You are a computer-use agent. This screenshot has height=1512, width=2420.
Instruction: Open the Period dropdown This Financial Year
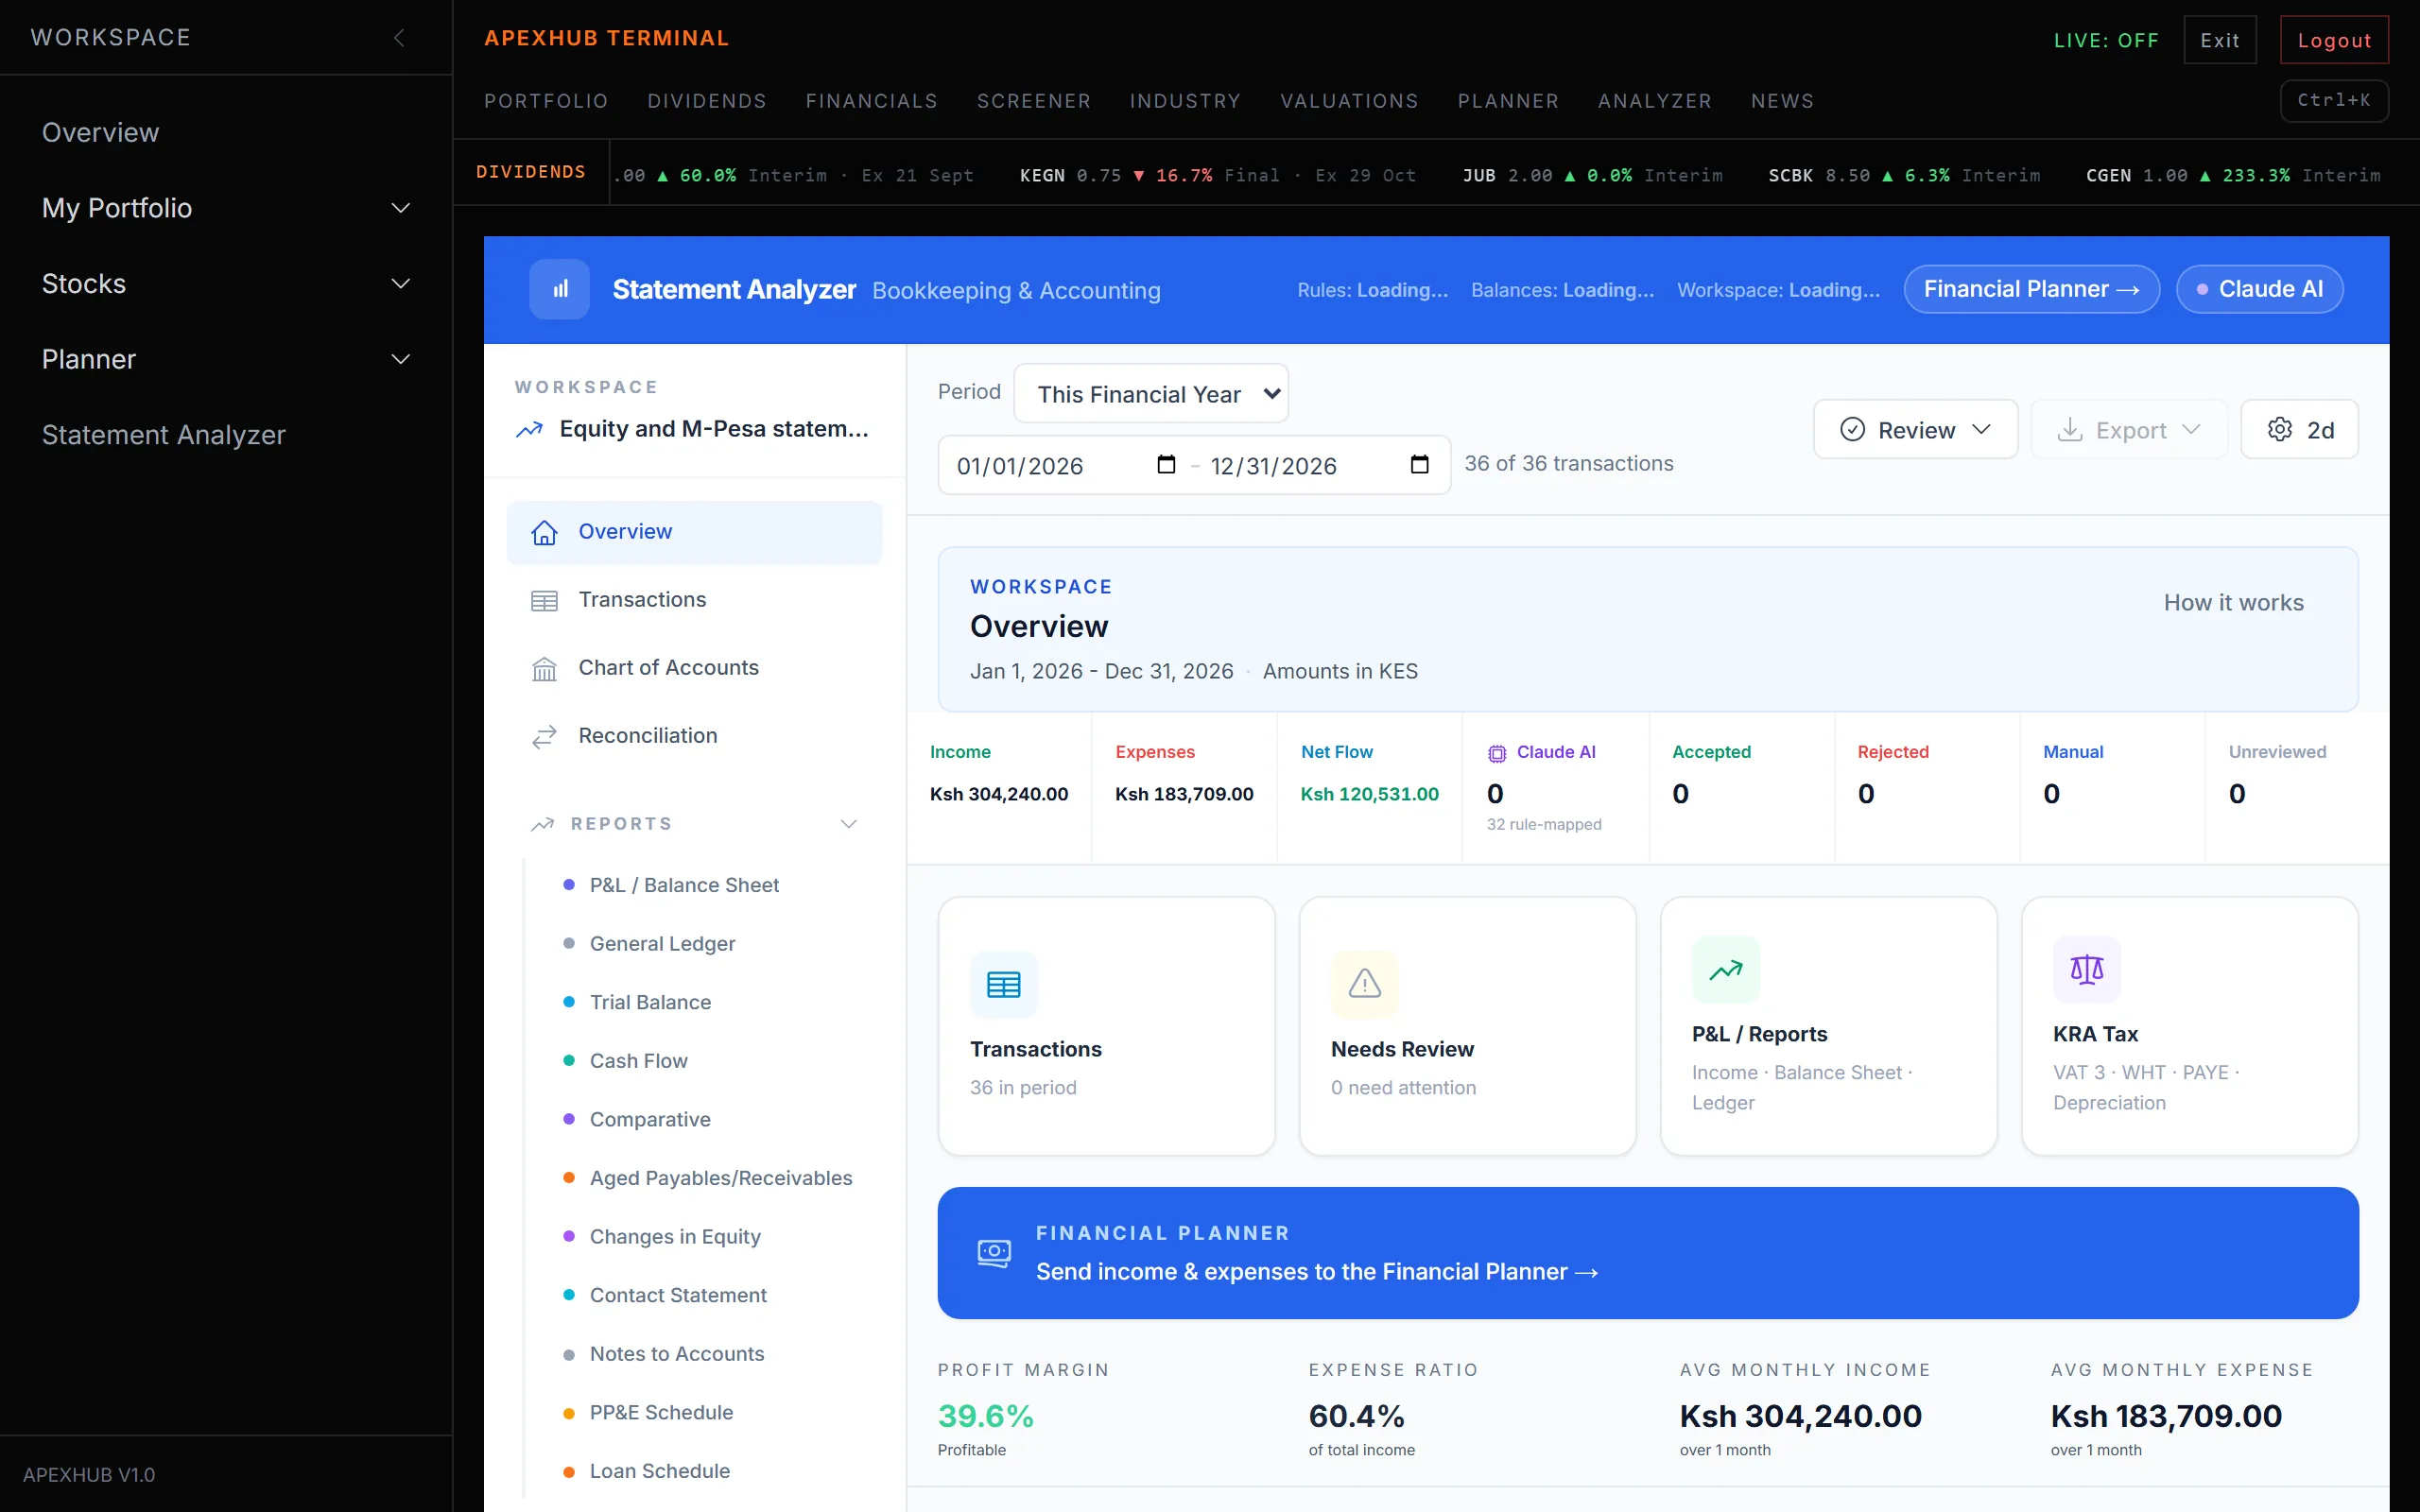coord(1151,394)
